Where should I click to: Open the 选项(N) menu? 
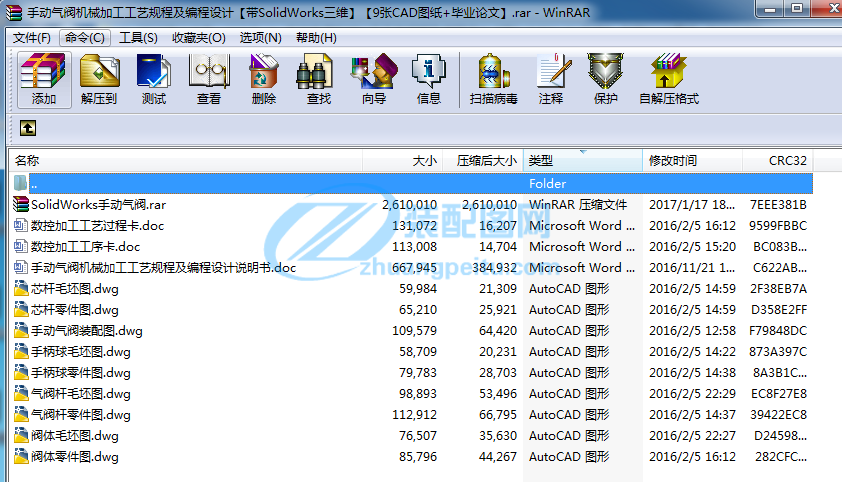click(260, 38)
